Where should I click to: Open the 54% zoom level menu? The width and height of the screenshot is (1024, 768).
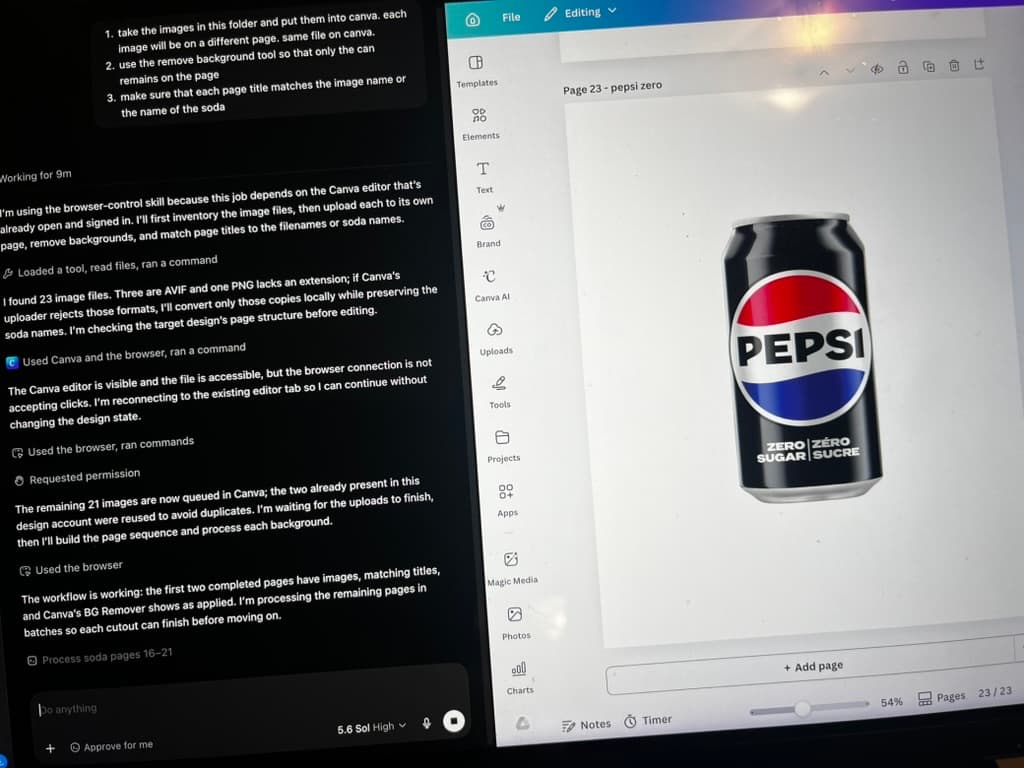[x=891, y=701]
